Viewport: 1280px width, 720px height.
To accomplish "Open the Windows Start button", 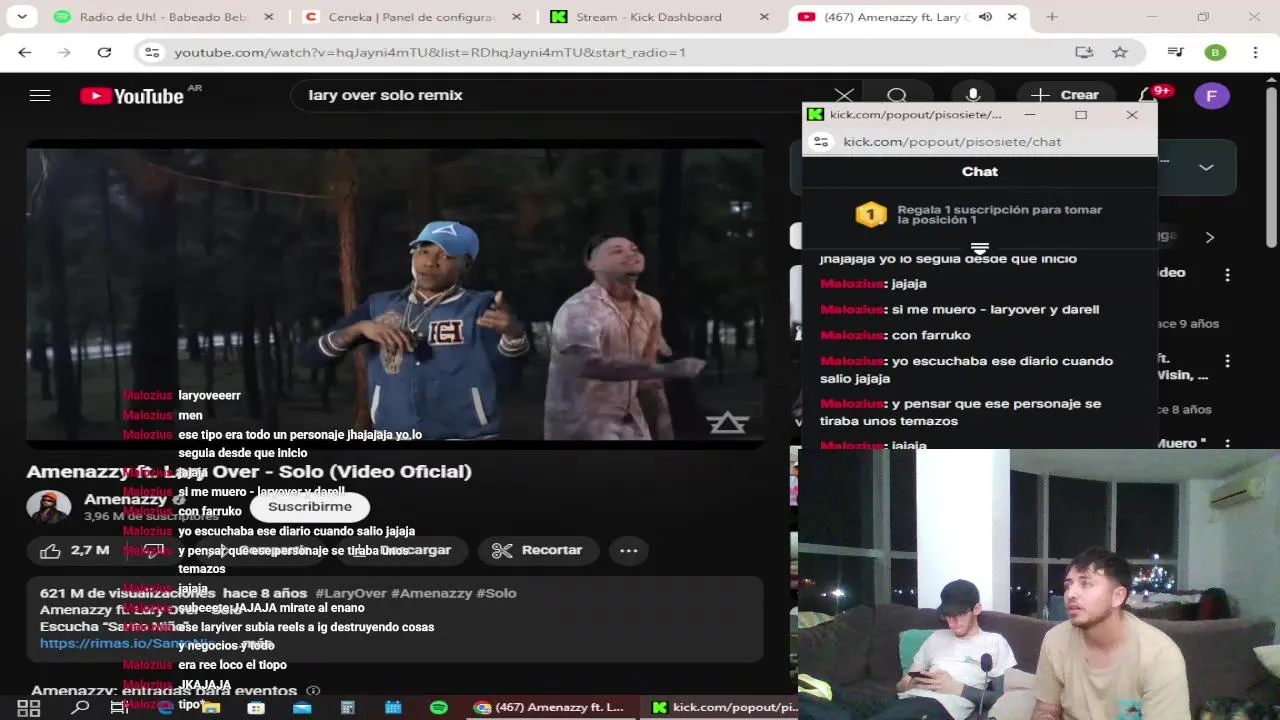I will (x=28, y=708).
